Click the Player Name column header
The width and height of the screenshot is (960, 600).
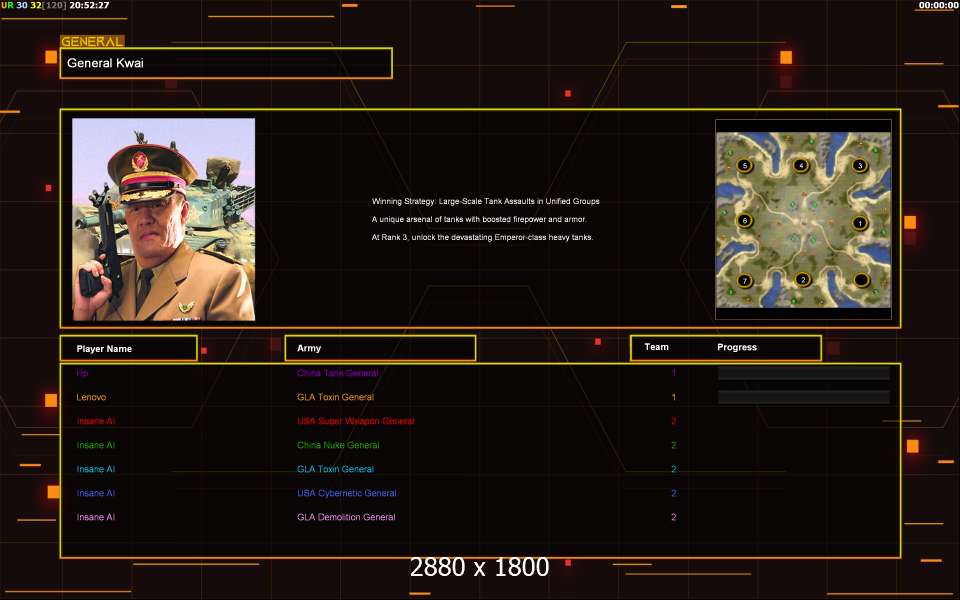129,348
